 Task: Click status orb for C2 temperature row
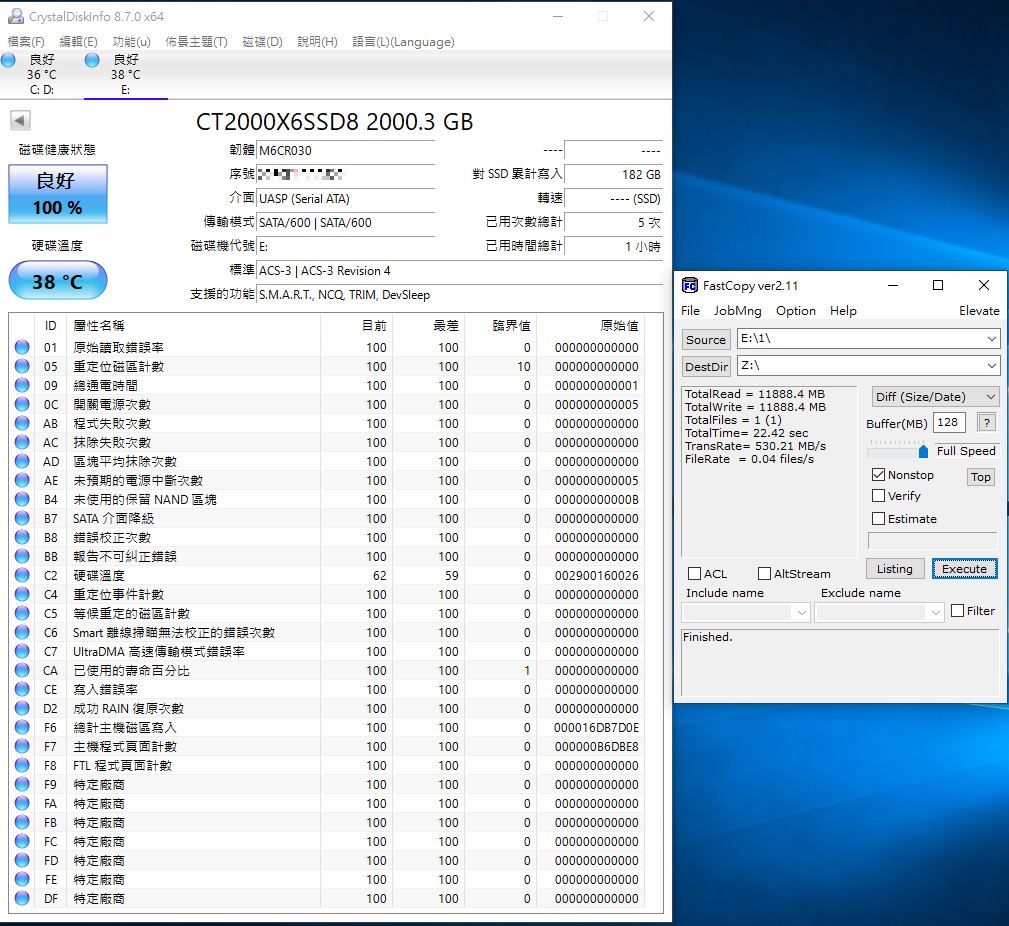click(x=22, y=575)
